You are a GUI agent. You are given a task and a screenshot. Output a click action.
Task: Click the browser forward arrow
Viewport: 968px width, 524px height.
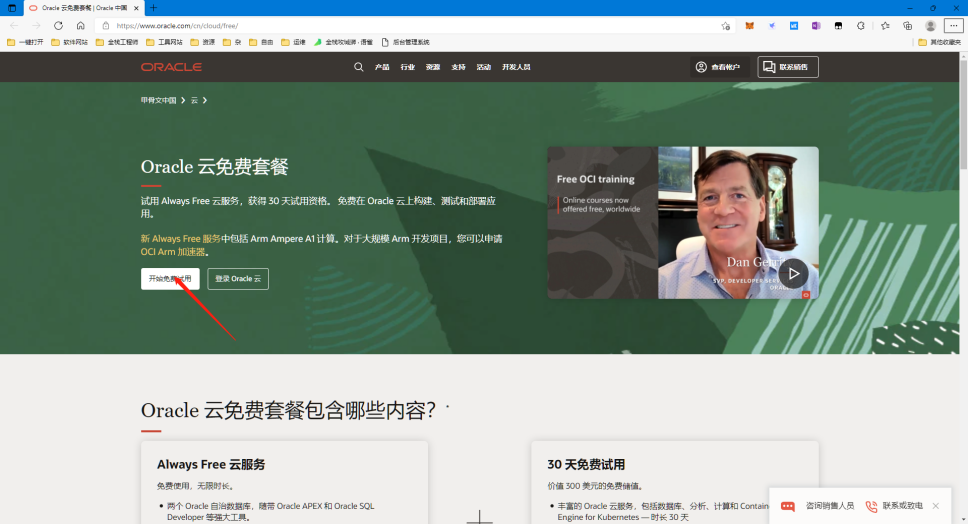tap(36, 25)
